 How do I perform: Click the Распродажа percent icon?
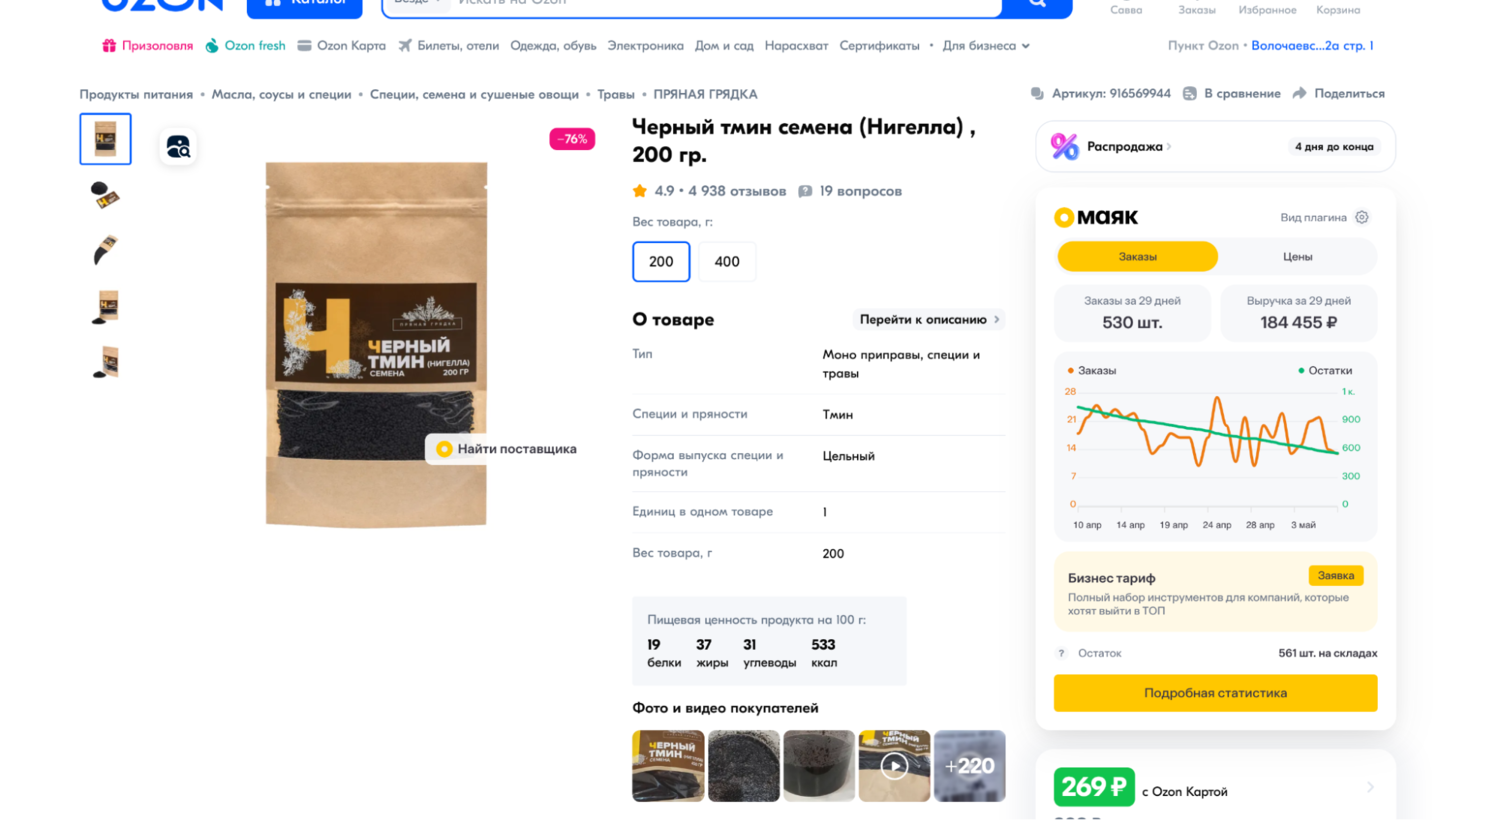click(x=1065, y=146)
